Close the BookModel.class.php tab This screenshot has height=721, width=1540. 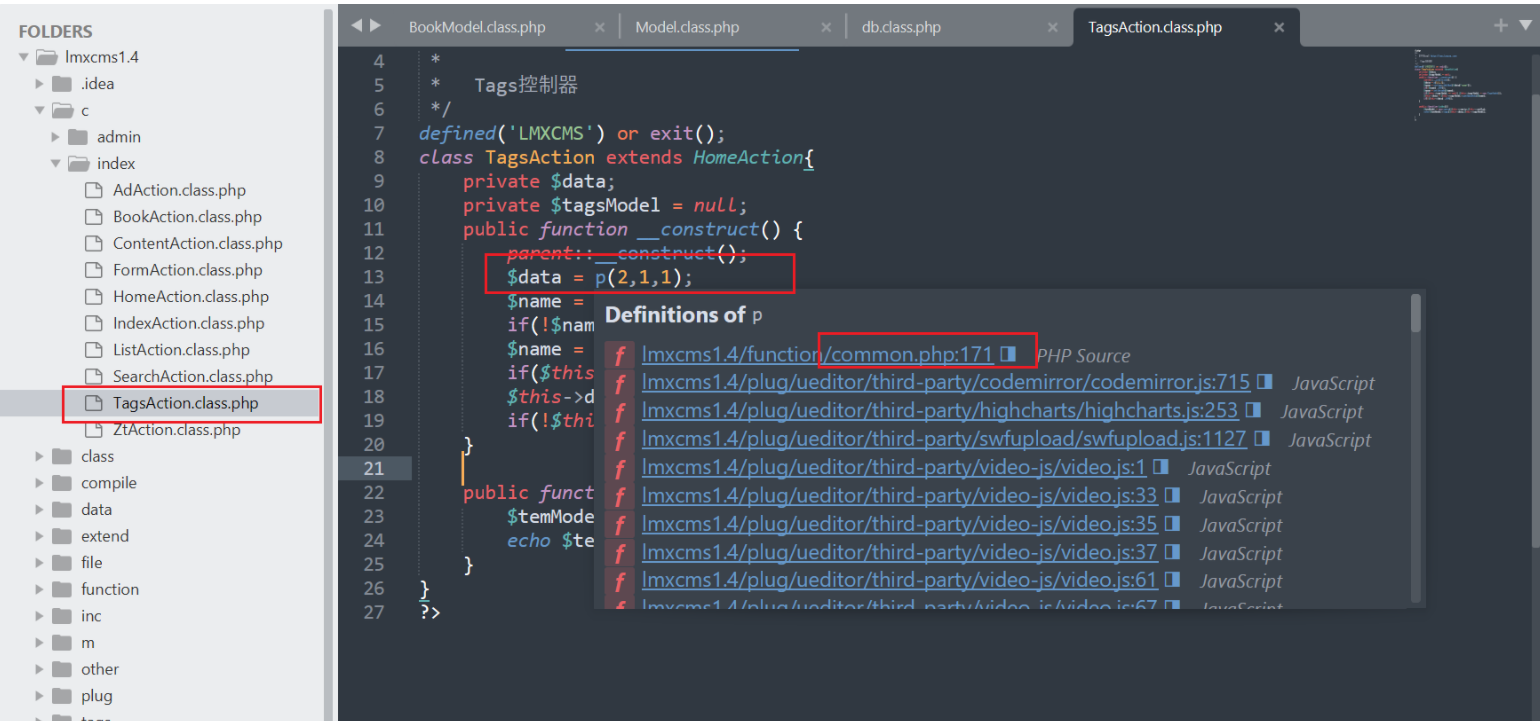coord(600,27)
